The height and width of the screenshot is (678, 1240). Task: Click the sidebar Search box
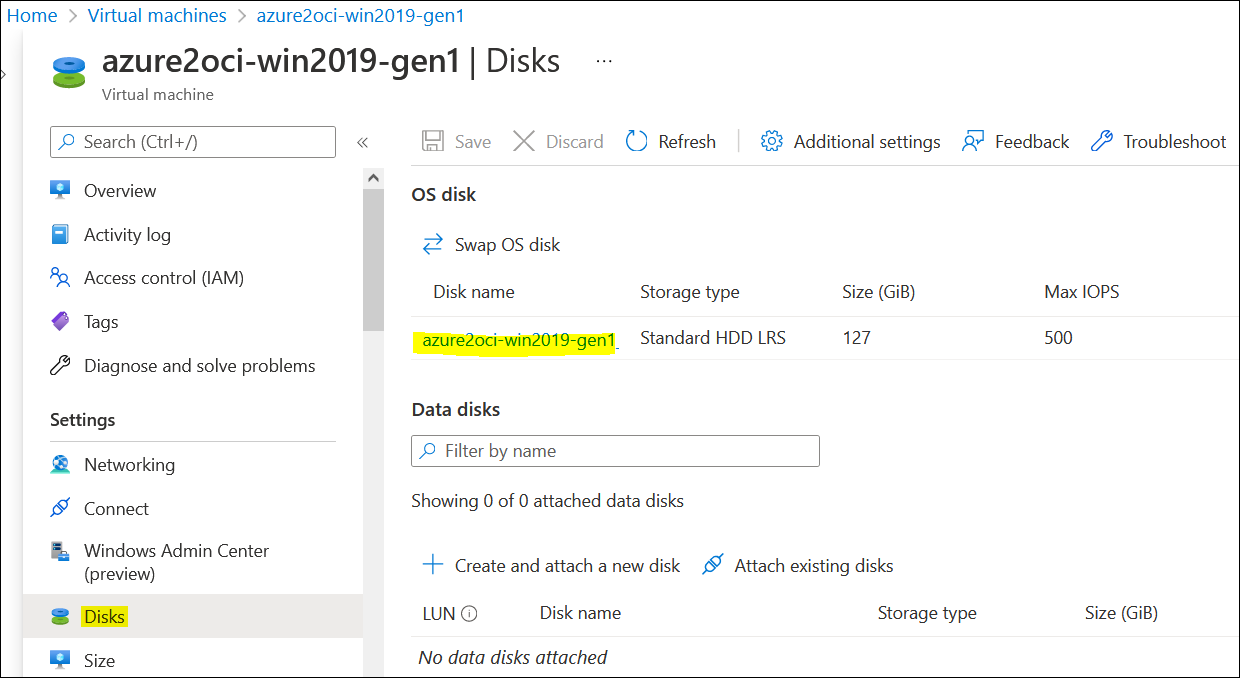(x=193, y=142)
